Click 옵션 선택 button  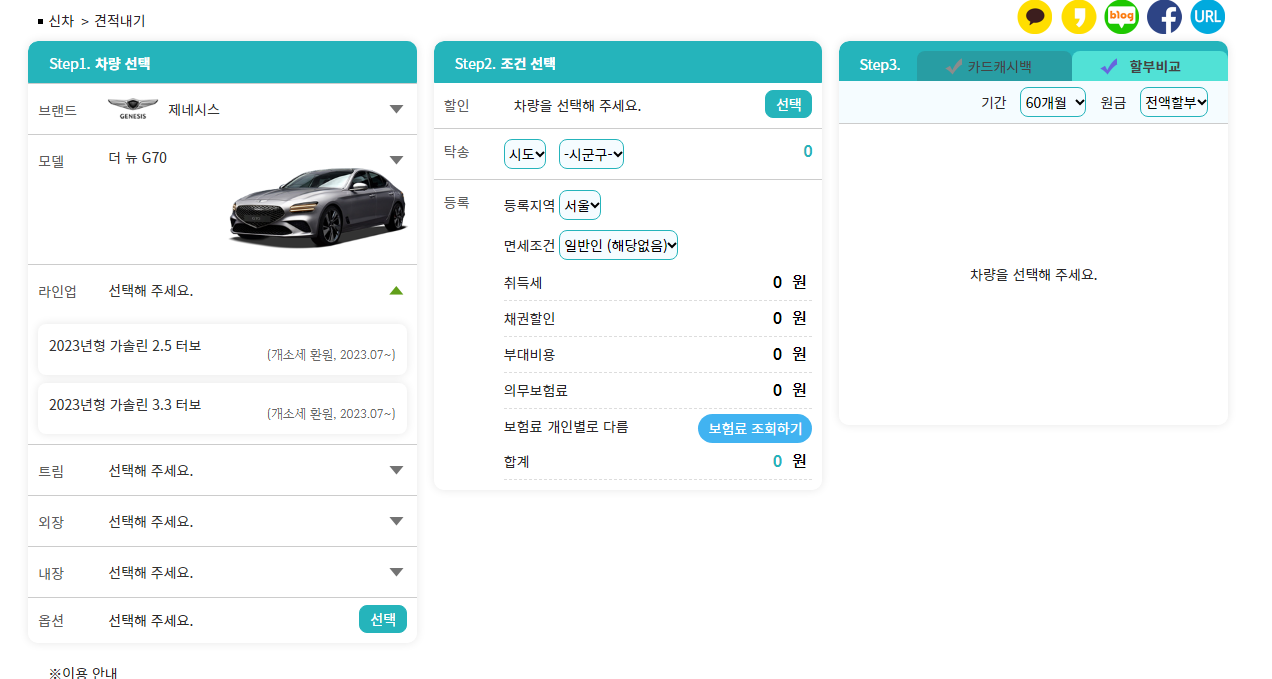click(x=383, y=620)
